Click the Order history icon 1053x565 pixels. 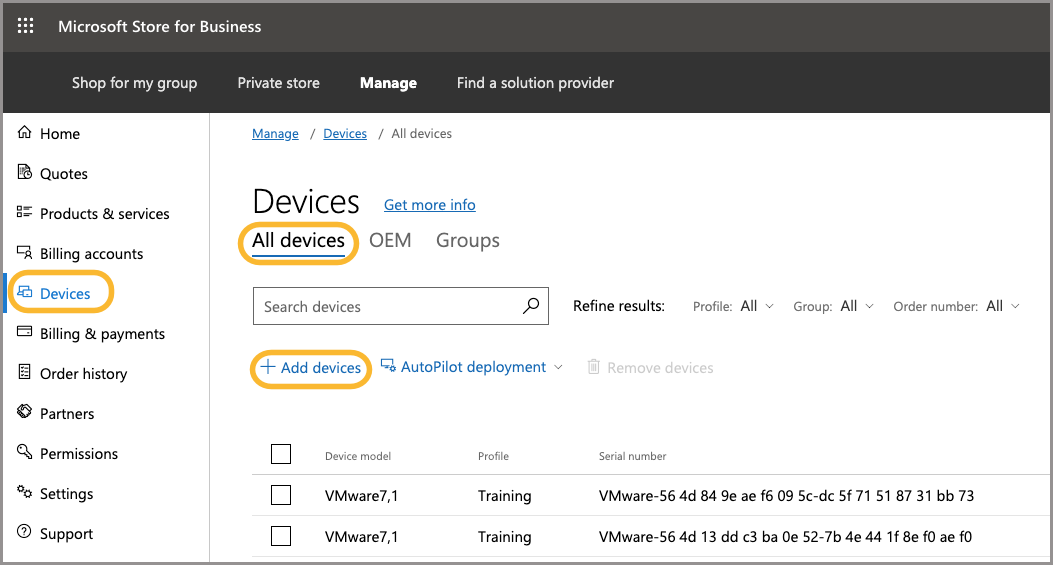click(x=25, y=373)
